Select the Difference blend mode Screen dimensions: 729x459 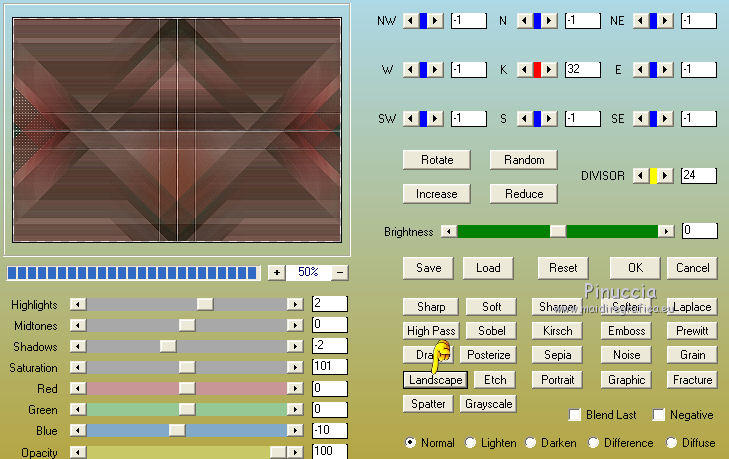594,443
